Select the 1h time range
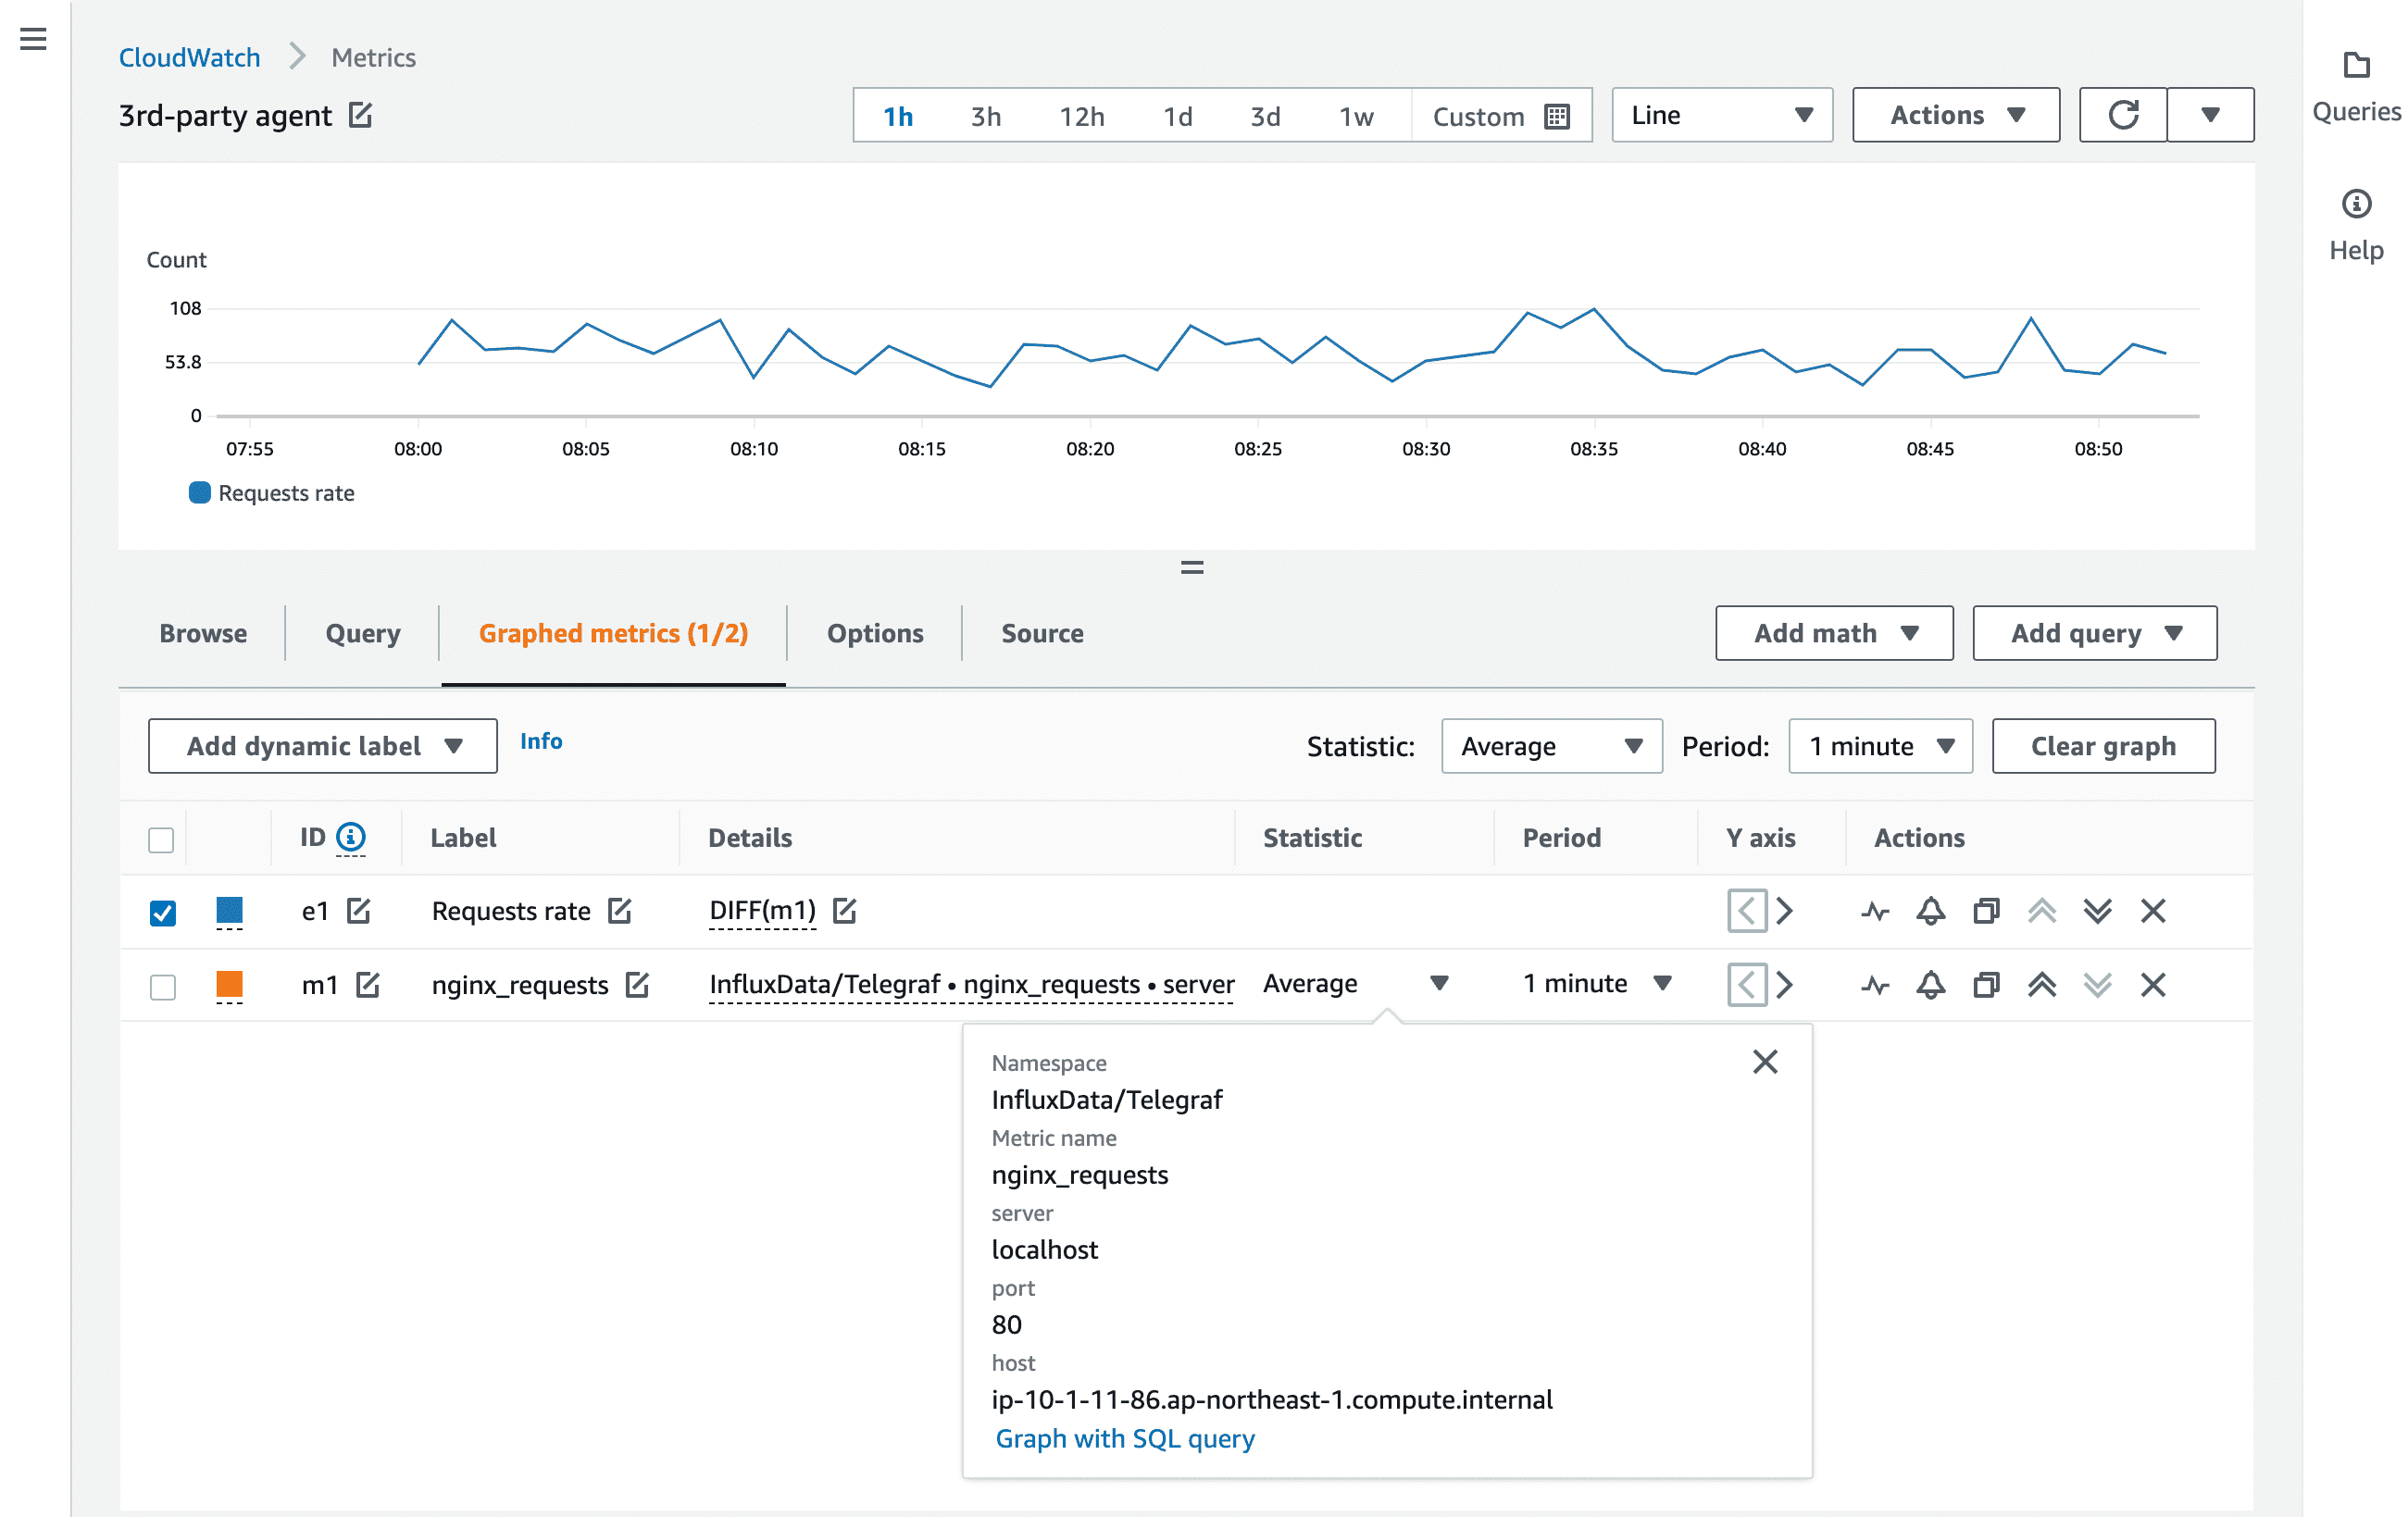 [x=898, y=116]
